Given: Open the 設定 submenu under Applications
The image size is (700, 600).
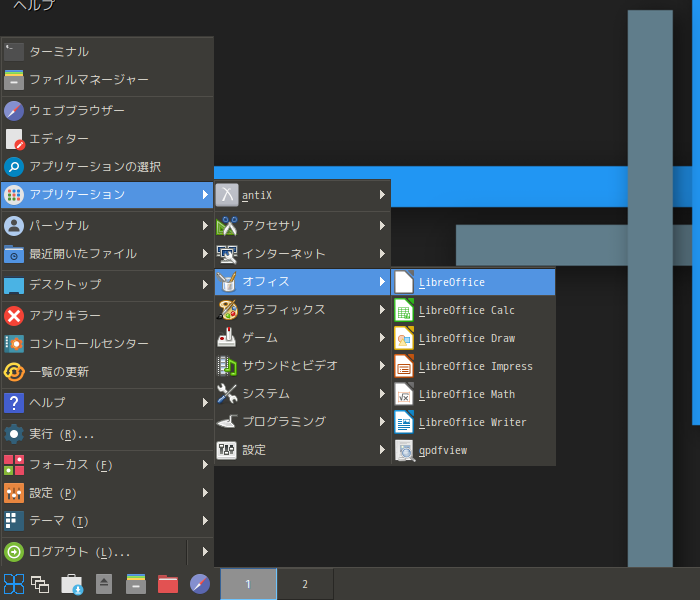Looking at the screenshot, I should pos(302,450).
